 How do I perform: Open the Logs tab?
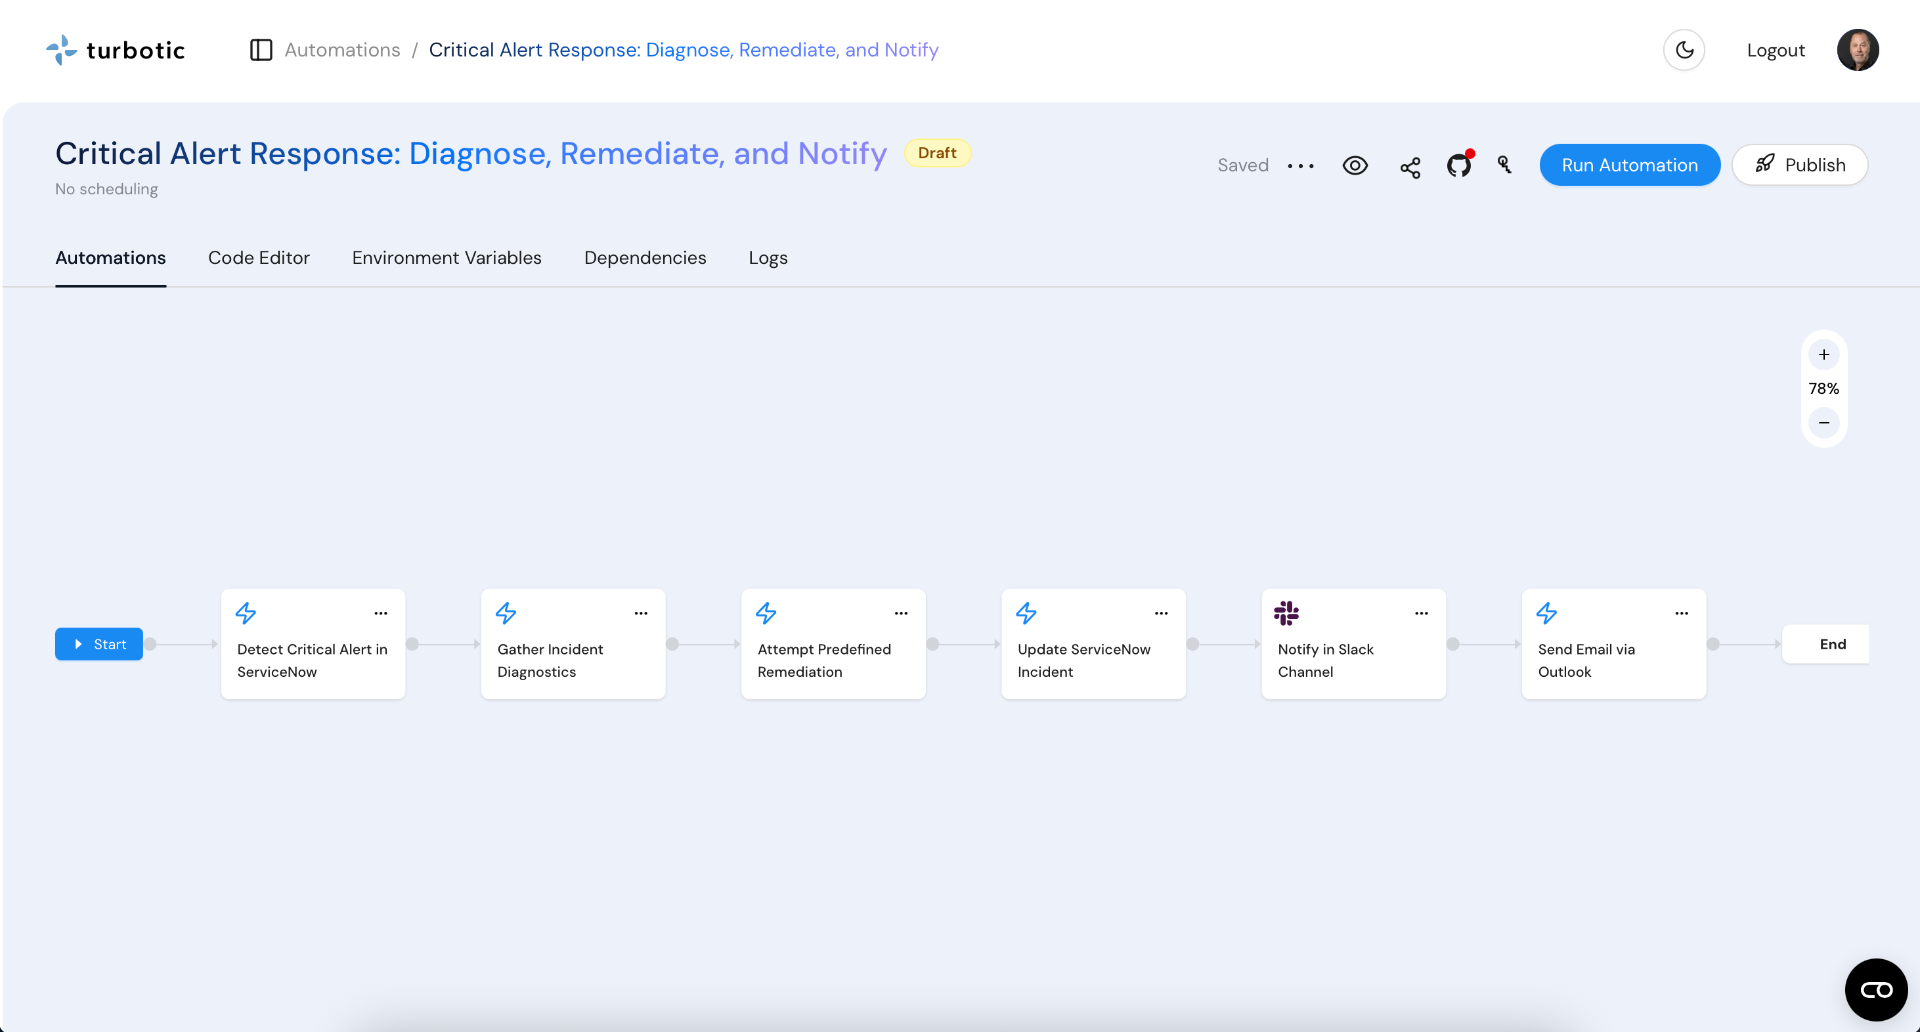pos(768,258)
